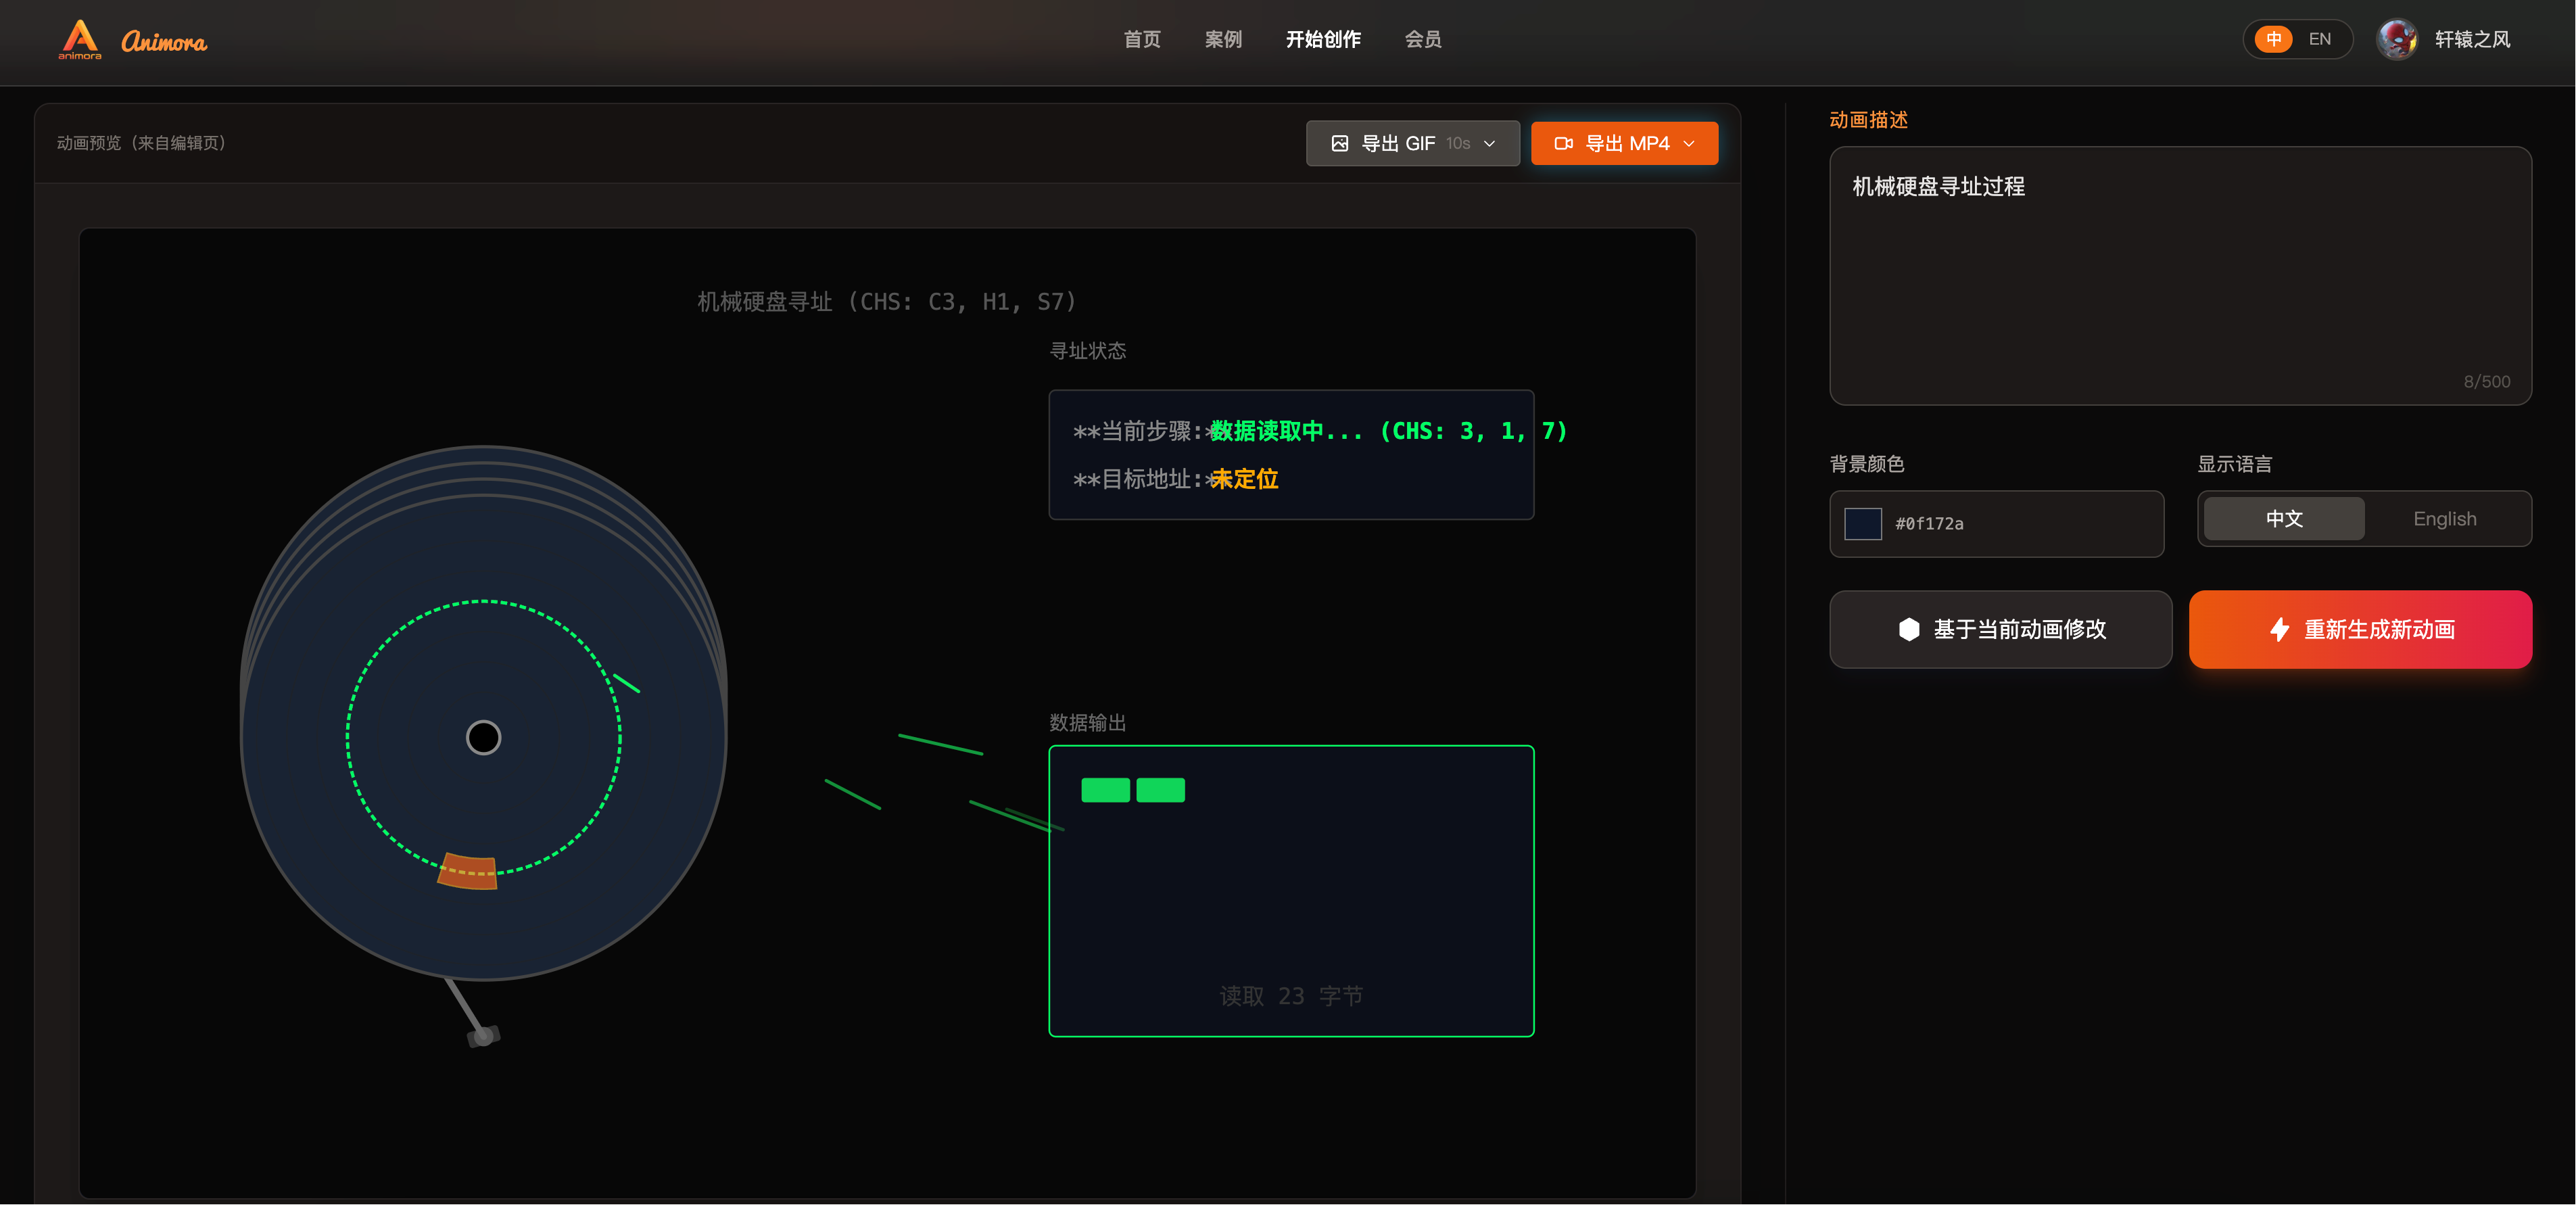Go to the 首页 nav item

[1142, 40]
